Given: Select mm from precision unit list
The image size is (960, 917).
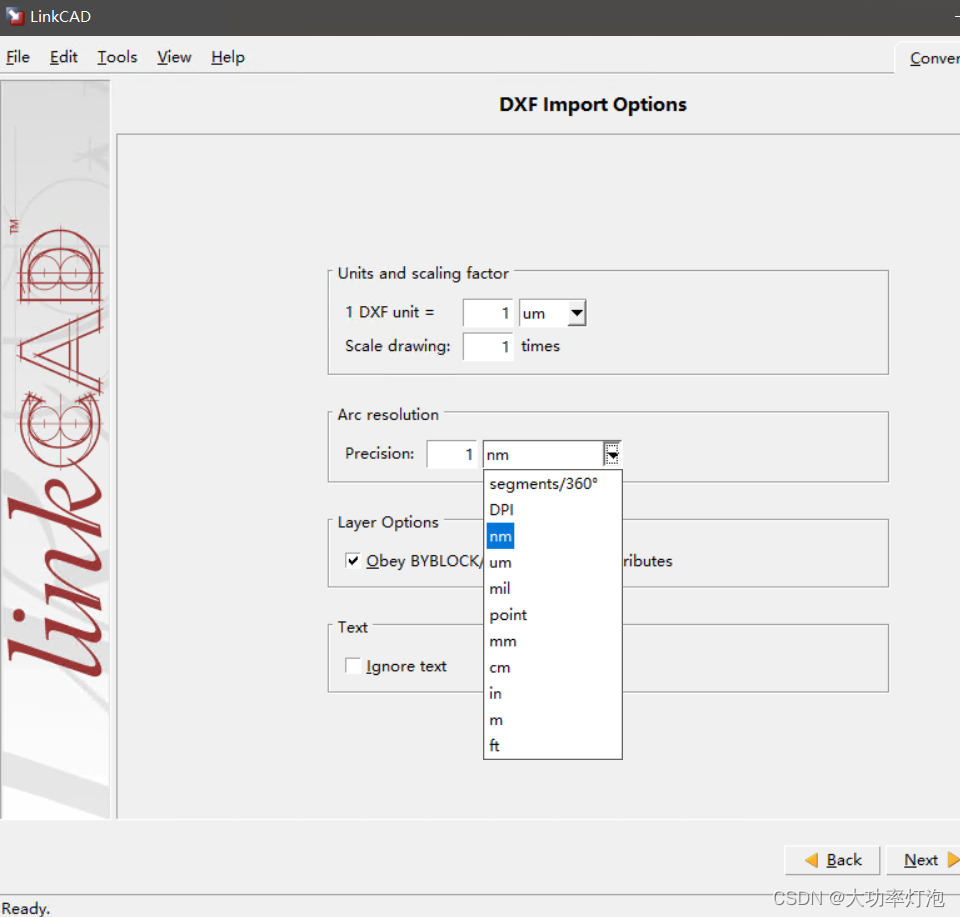Looking at the screenshot, I should click(552, 642).
